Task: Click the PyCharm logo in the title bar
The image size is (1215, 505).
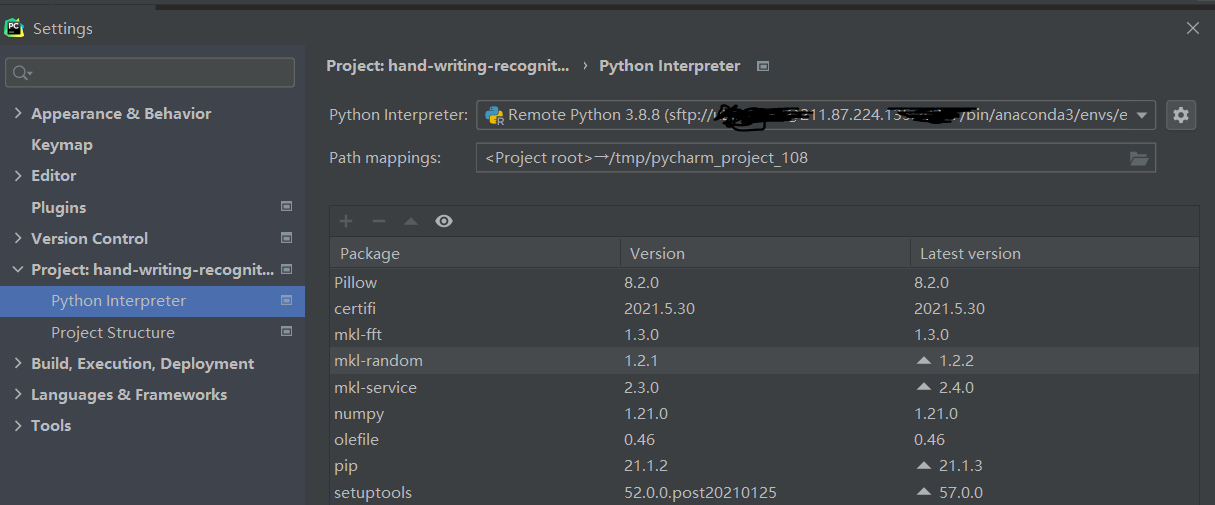Action: pyautogui.click(x=14, y=28)
